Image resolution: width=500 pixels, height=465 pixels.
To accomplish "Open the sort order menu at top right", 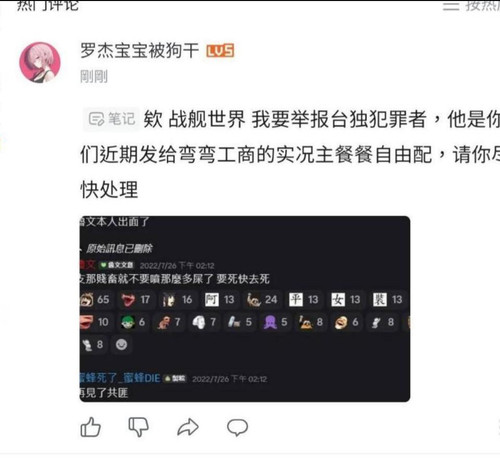I will (471, 5).
